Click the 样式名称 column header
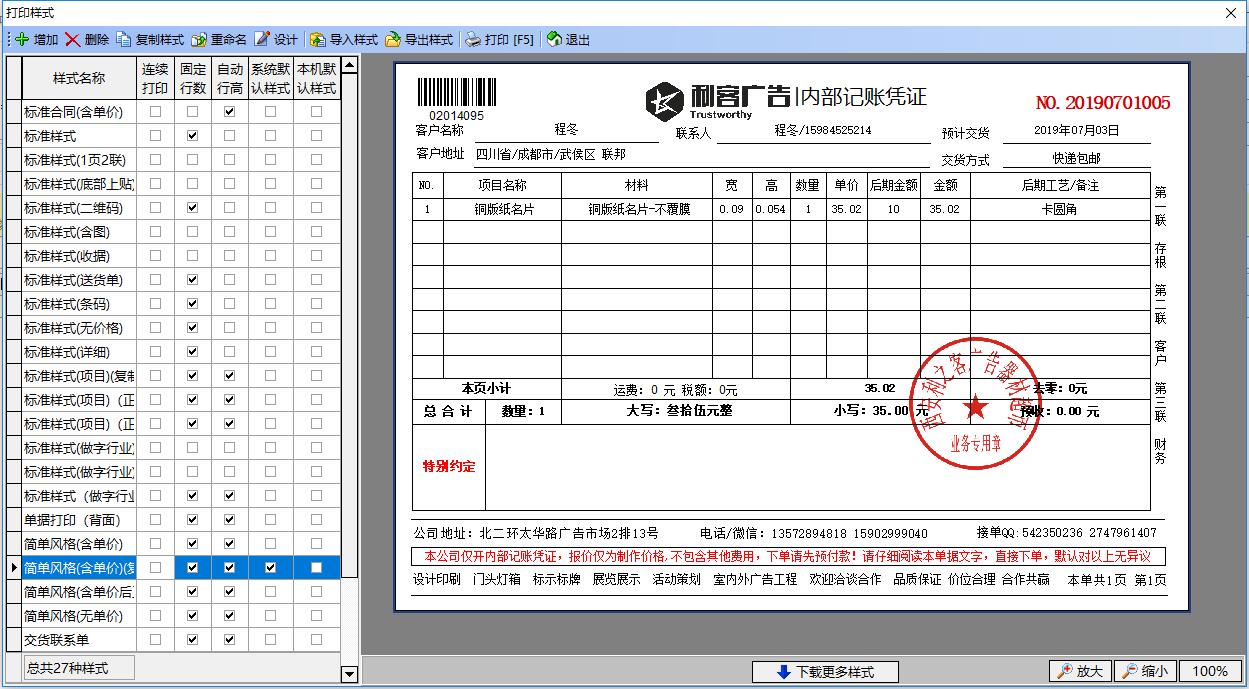The width and height of the screenshot is (1249, 689). 79,78
